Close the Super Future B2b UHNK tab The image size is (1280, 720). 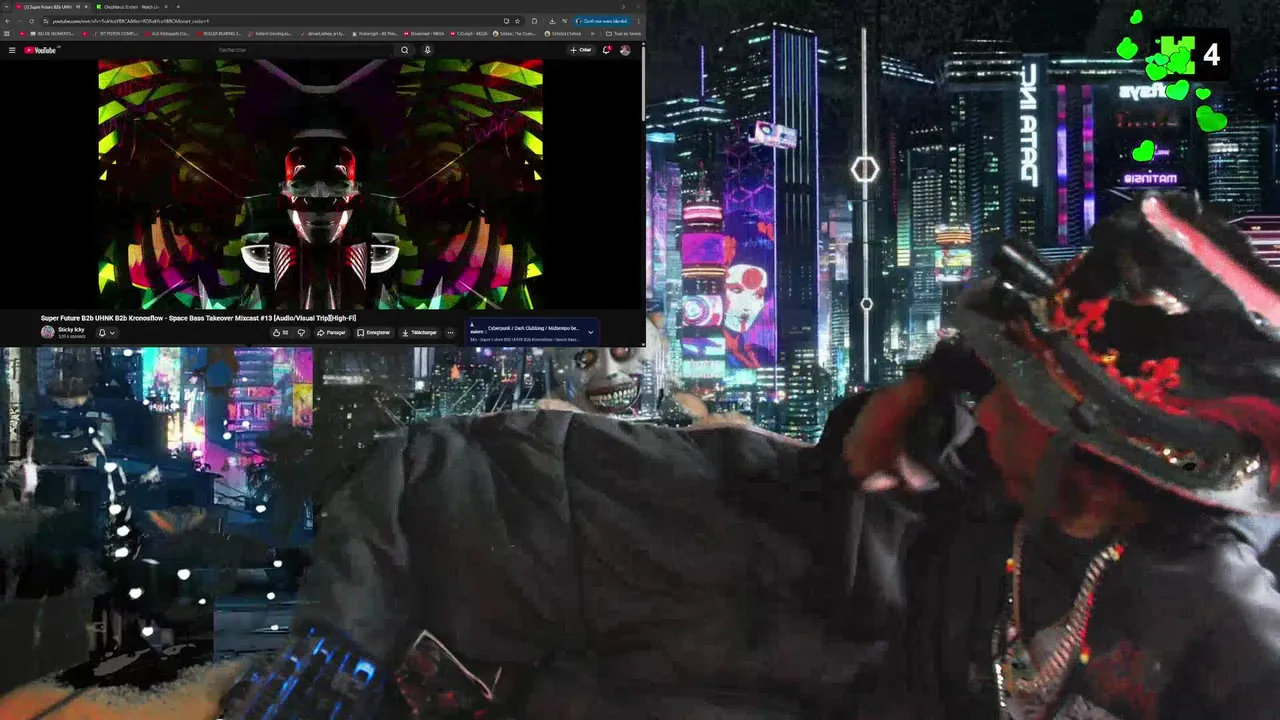point(86,7)
